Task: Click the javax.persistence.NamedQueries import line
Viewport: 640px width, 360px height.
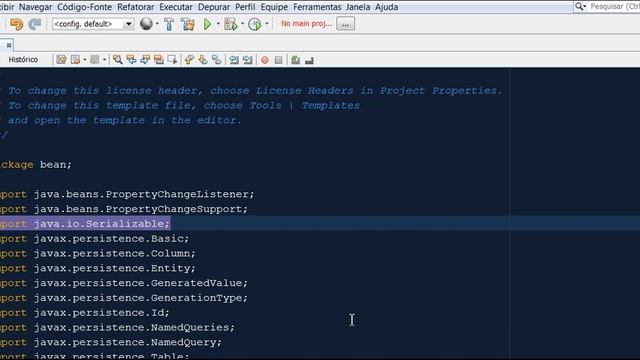Action: (x=118, y=328)
